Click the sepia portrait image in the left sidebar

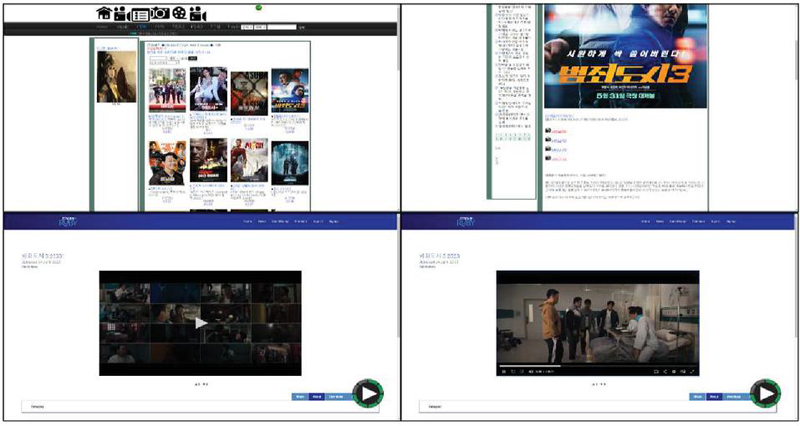point(116,76)
